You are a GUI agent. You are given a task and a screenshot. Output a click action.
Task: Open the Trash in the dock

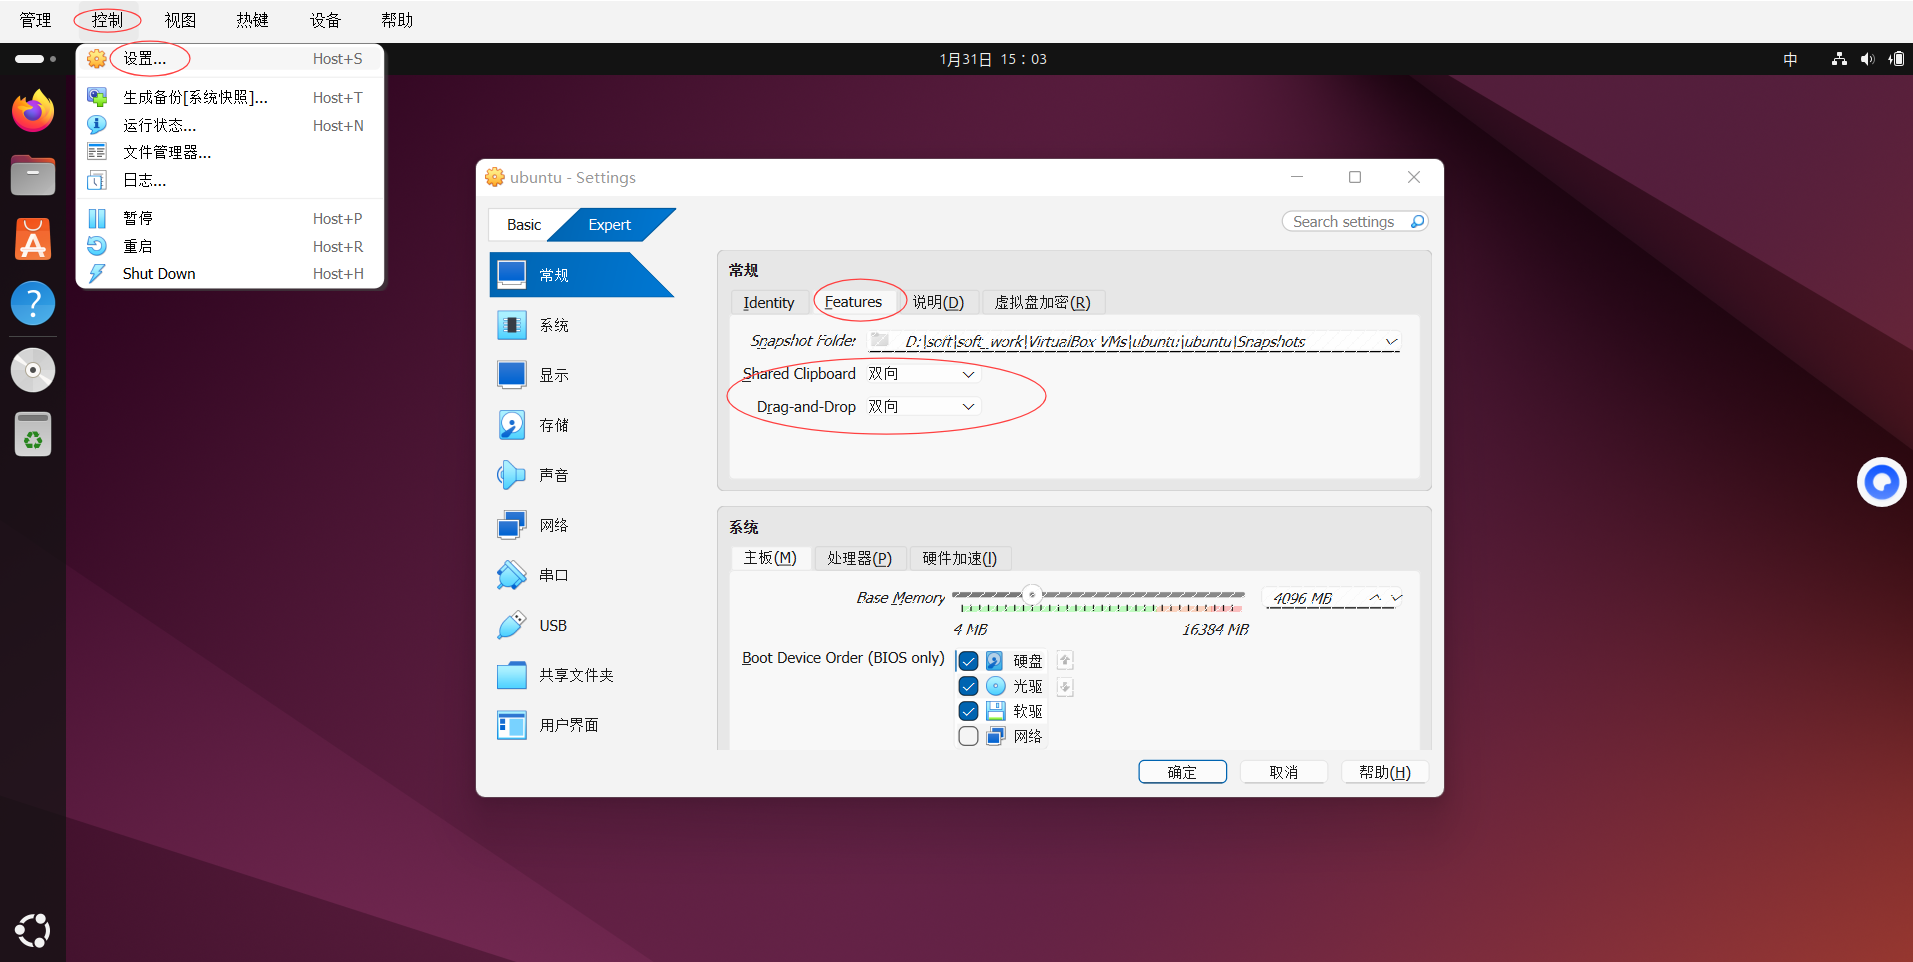(x=33, y=434)
